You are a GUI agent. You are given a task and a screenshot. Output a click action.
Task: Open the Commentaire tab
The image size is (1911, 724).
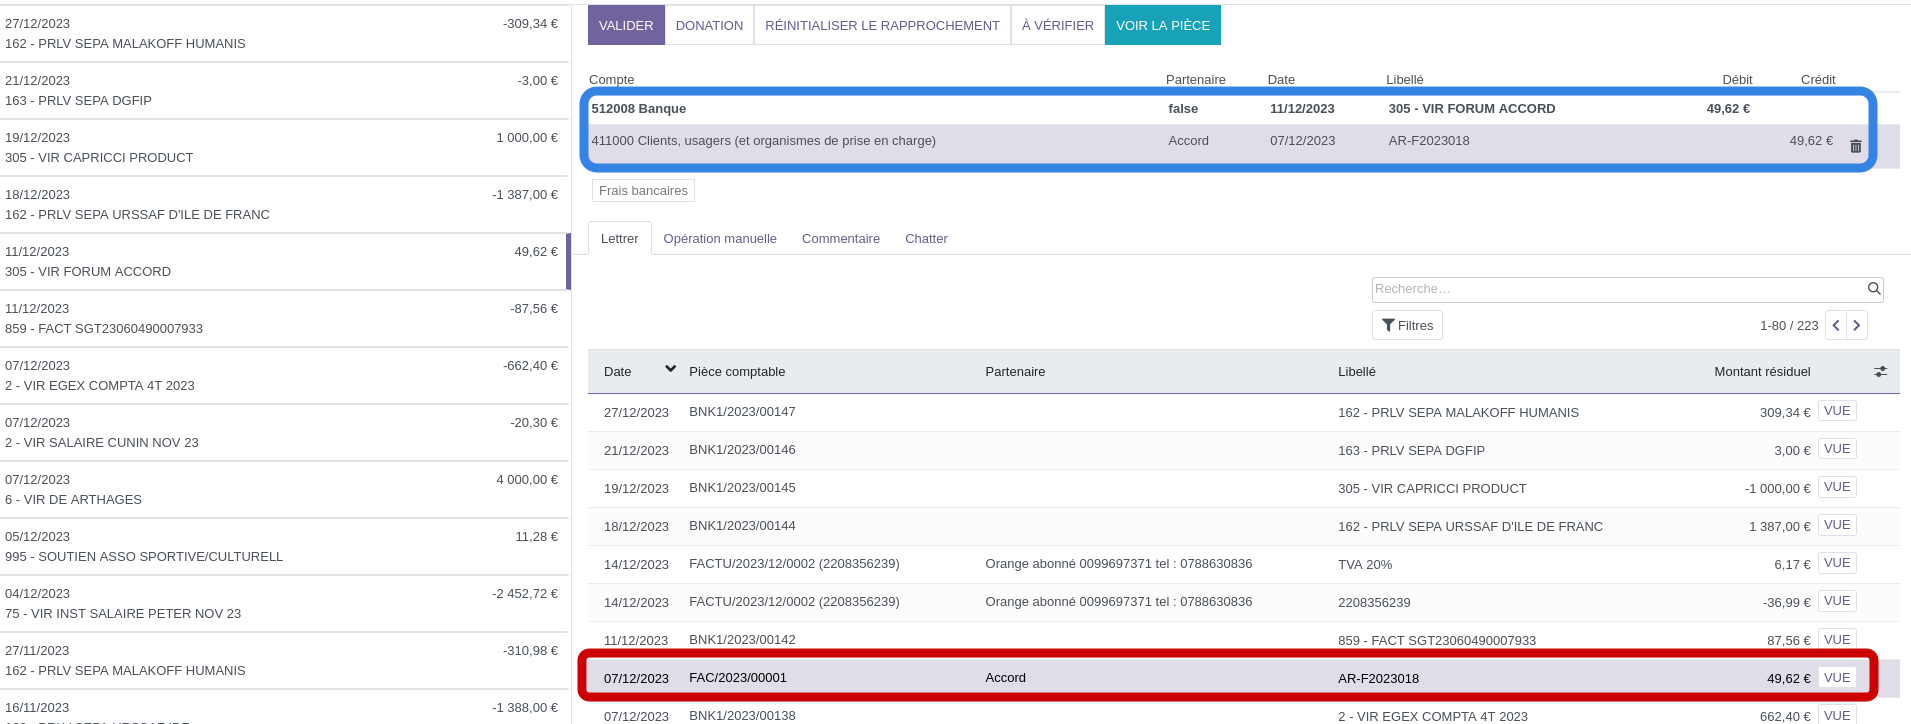tap(840, 238)
